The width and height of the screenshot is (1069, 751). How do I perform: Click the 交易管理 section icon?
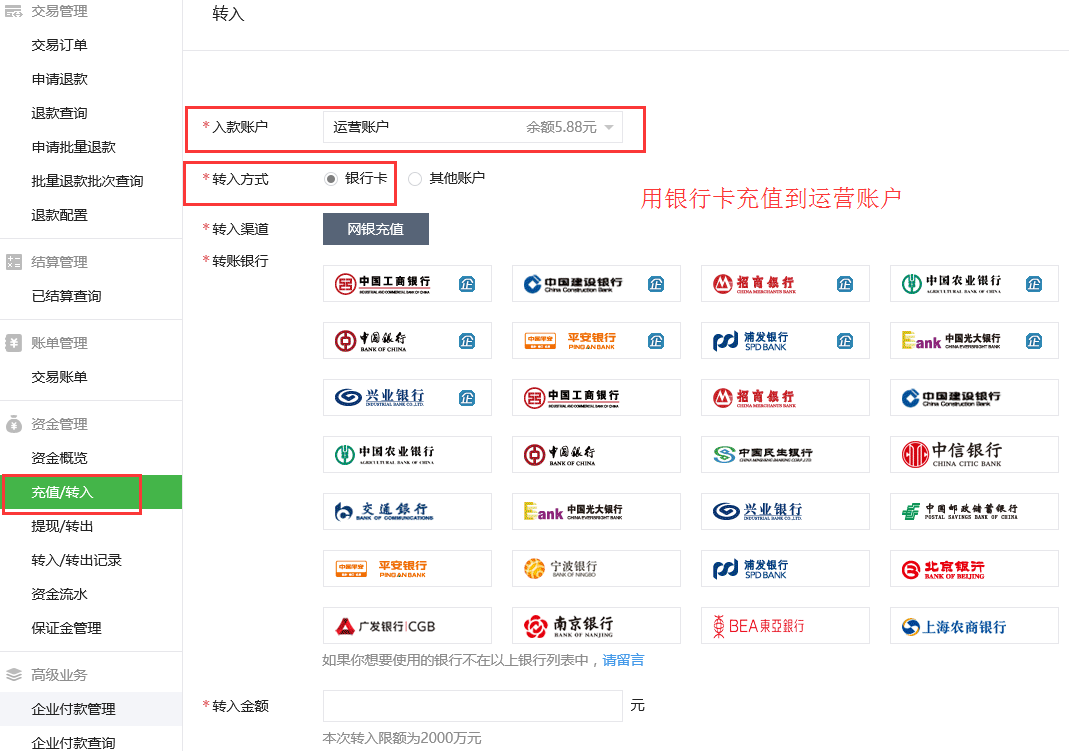click(14, 11)
